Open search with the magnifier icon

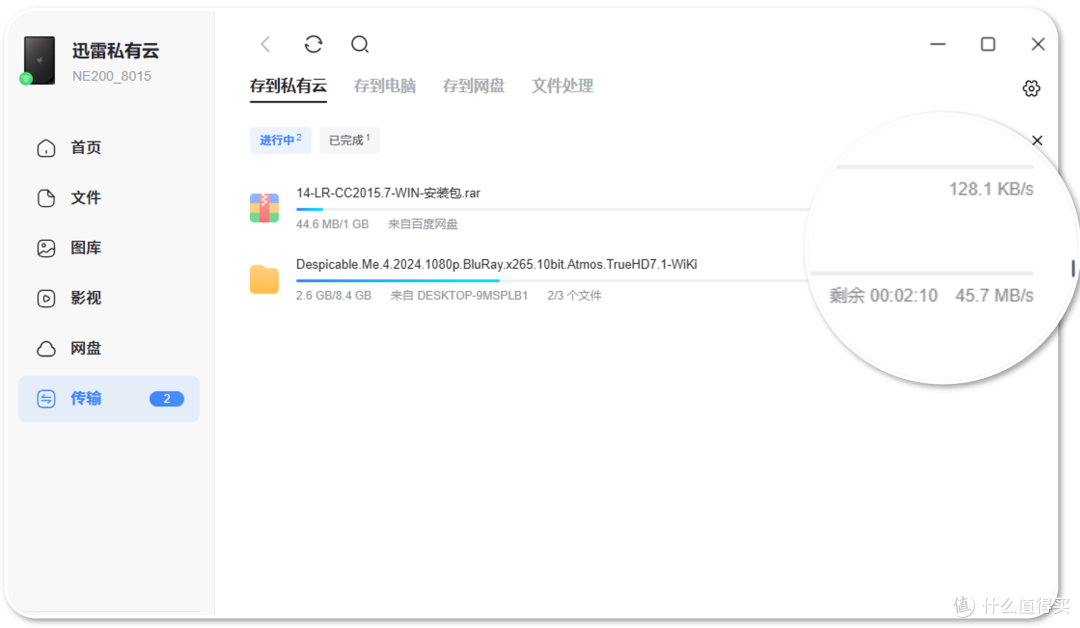(360, 45)
